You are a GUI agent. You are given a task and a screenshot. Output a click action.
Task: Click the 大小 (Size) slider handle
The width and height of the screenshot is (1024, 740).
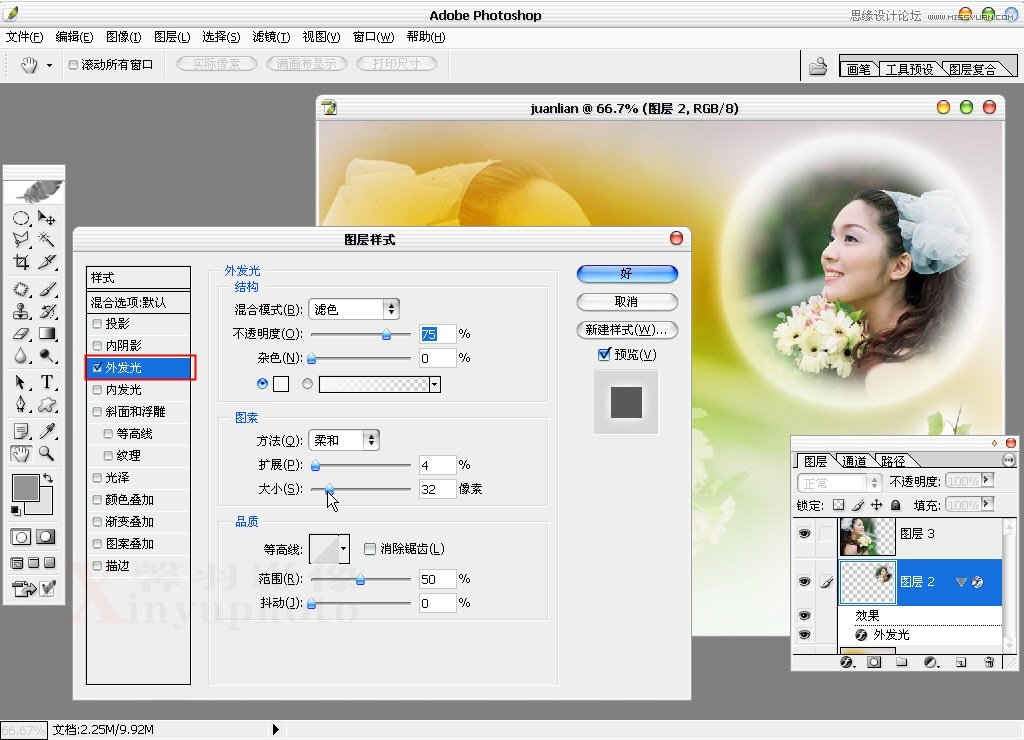coord(329,489)
